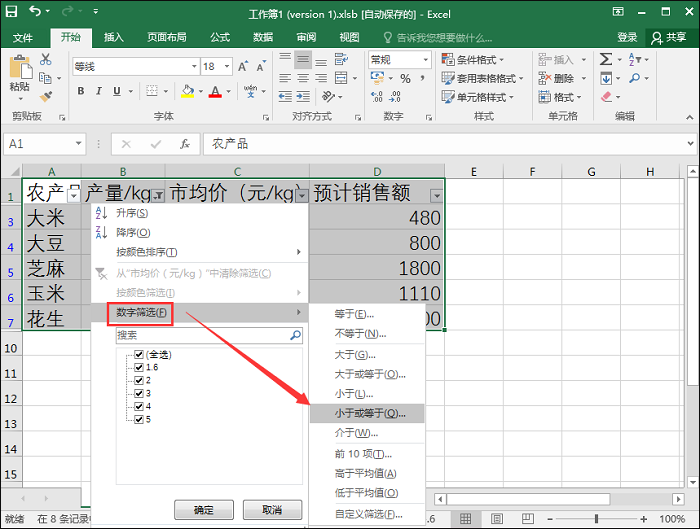Uncheck the value 3 checkbox
700x529 pixels.
click(139, 393)
